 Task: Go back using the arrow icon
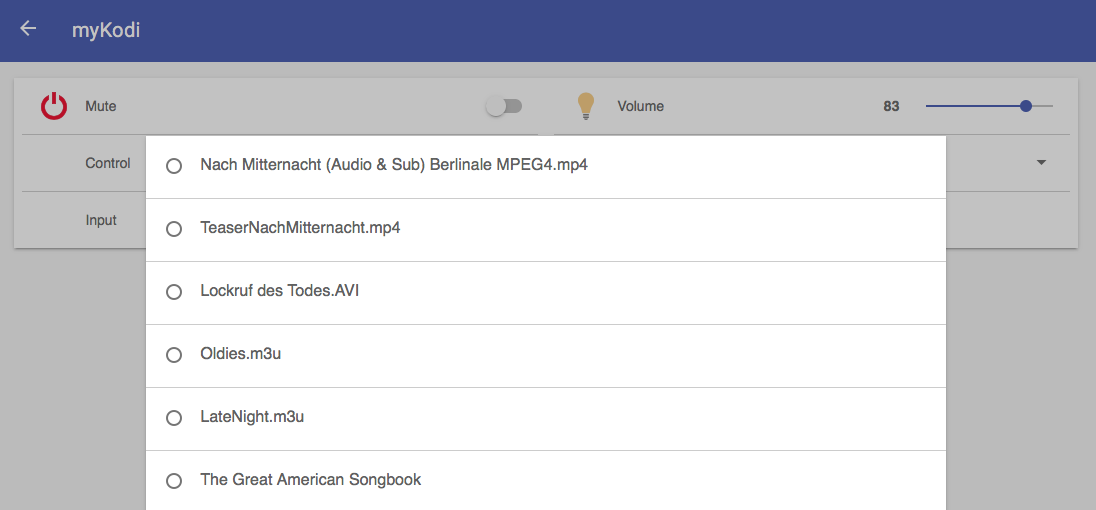28,29
